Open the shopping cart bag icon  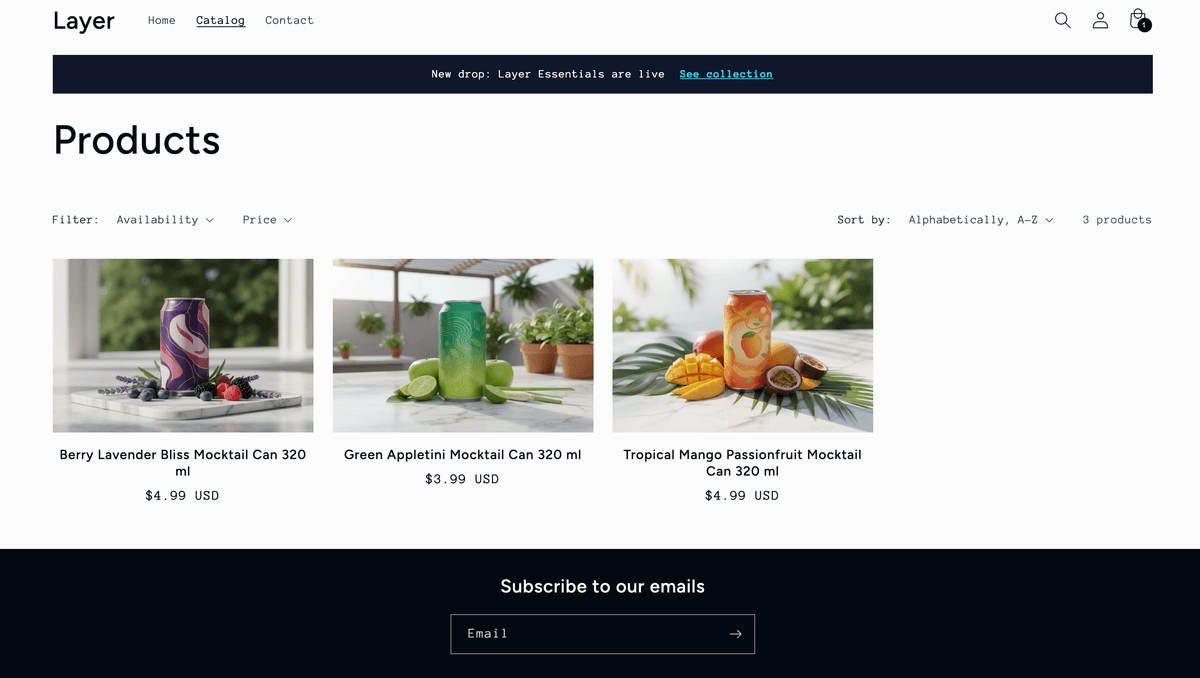[1137, 19]
